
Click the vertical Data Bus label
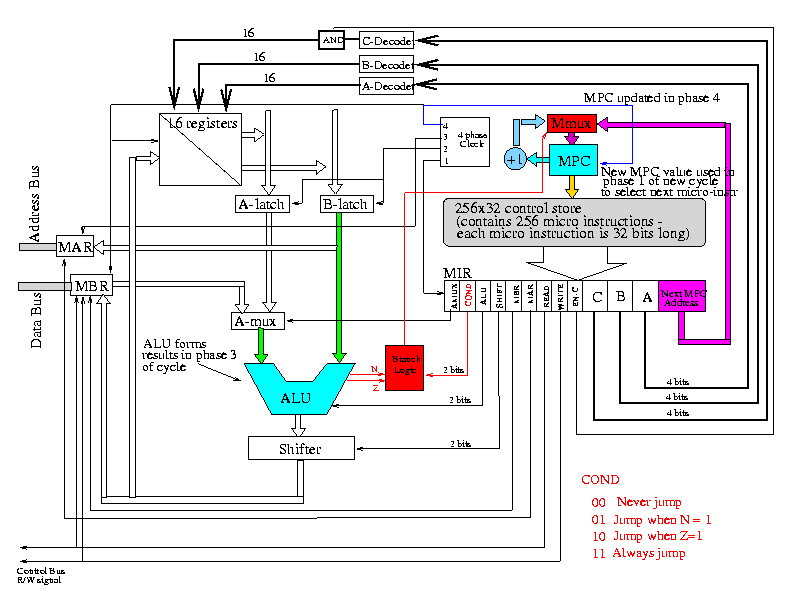pyautogui.click(x=35, y=320)
